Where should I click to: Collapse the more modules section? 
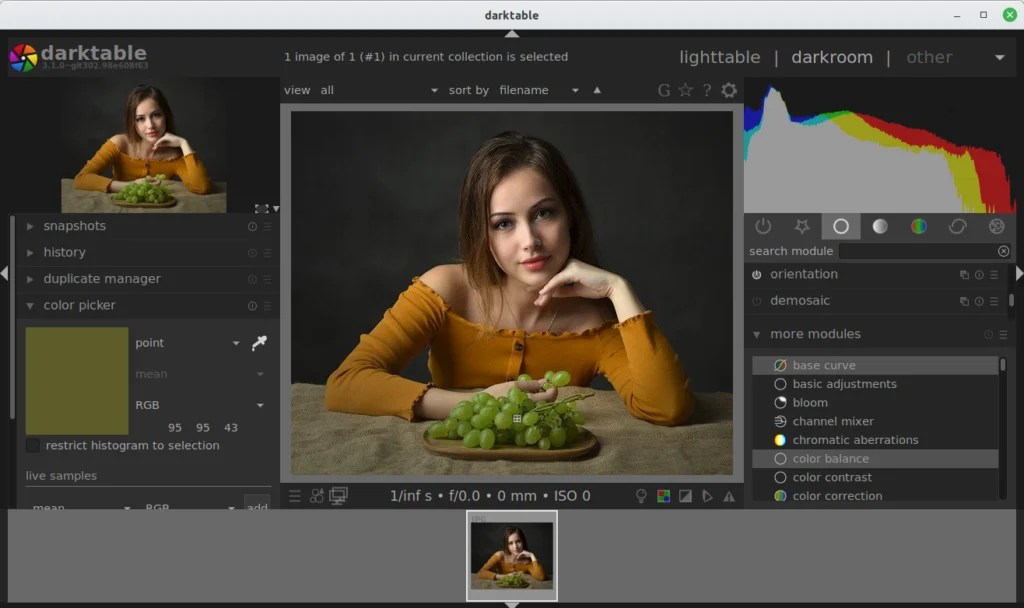757,334
